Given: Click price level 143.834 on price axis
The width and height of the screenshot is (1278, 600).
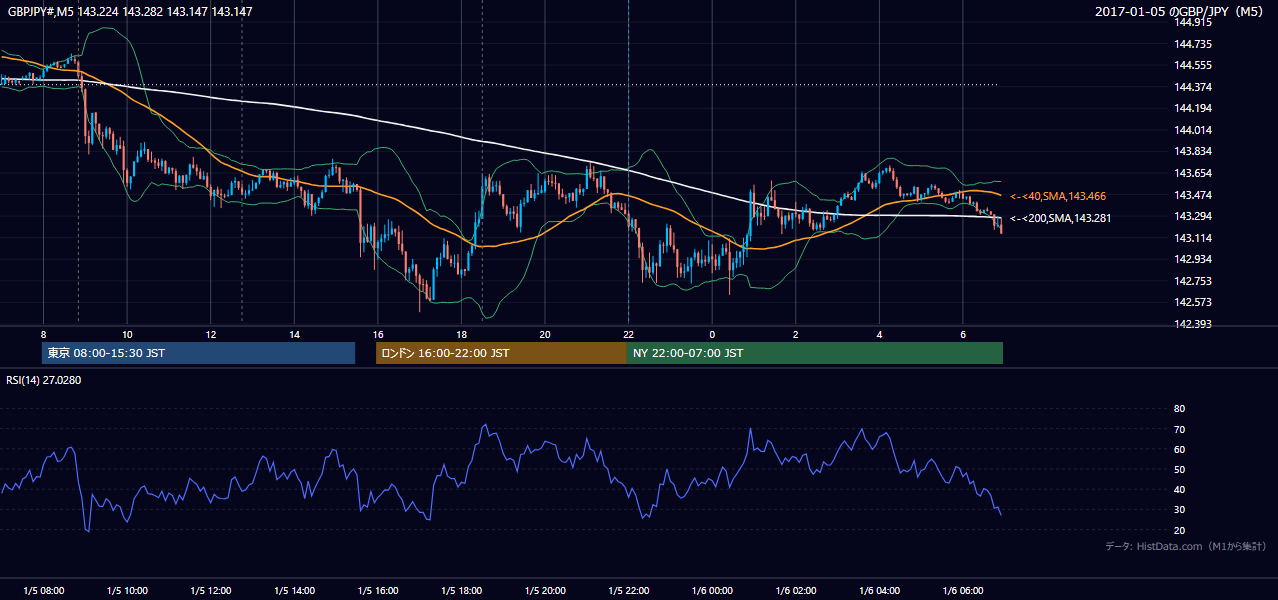Looking at the screenshot, I should coord(1193,152).
